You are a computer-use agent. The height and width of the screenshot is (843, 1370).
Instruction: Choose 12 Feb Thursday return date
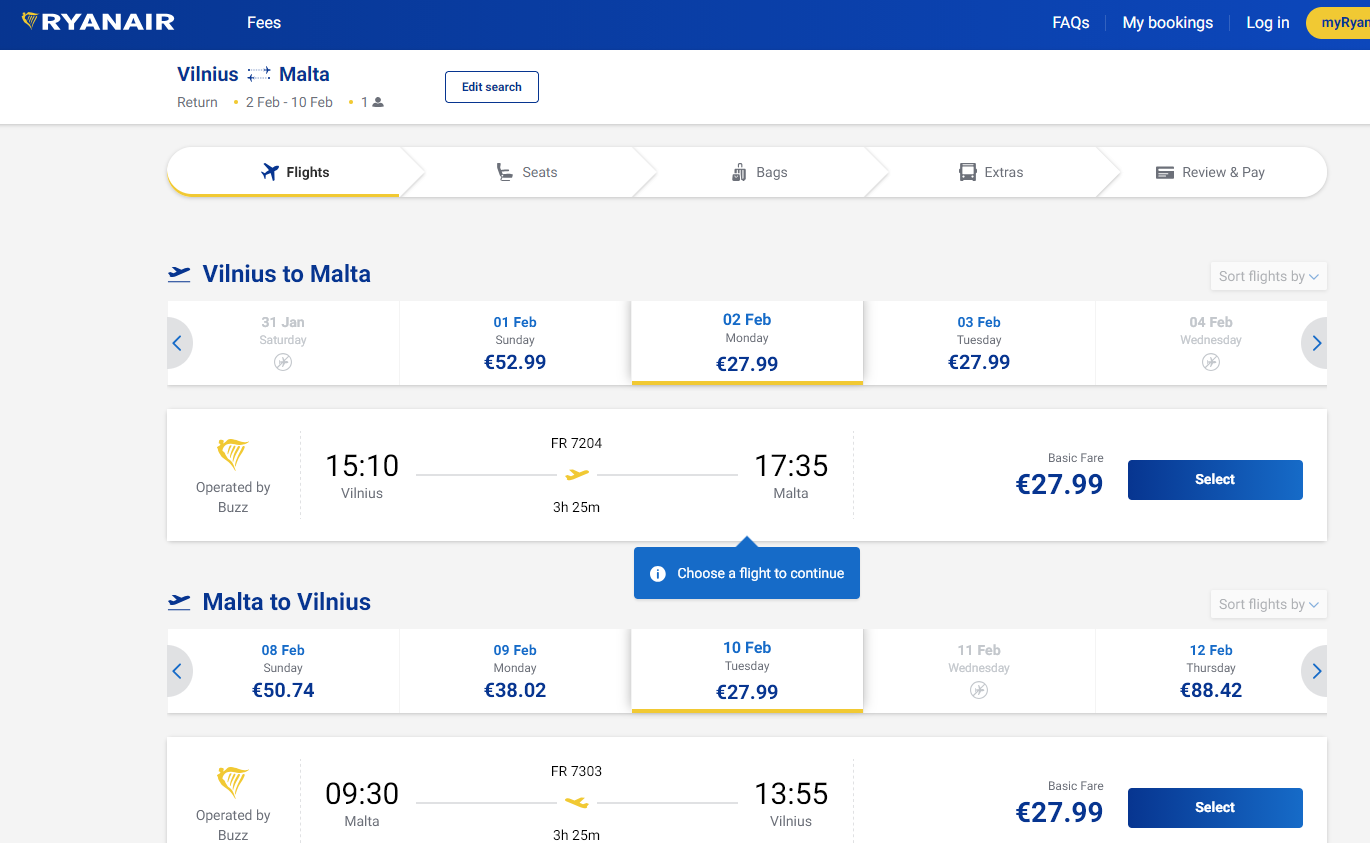pyautogui.click(x=1211, y=671)
